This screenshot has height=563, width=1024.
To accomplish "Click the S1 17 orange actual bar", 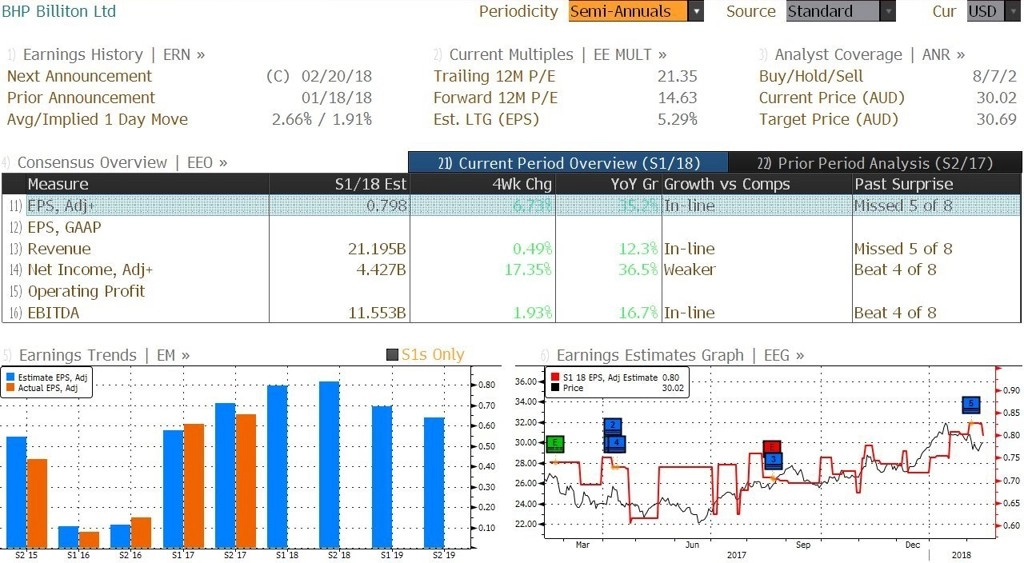I will [194, 486].
